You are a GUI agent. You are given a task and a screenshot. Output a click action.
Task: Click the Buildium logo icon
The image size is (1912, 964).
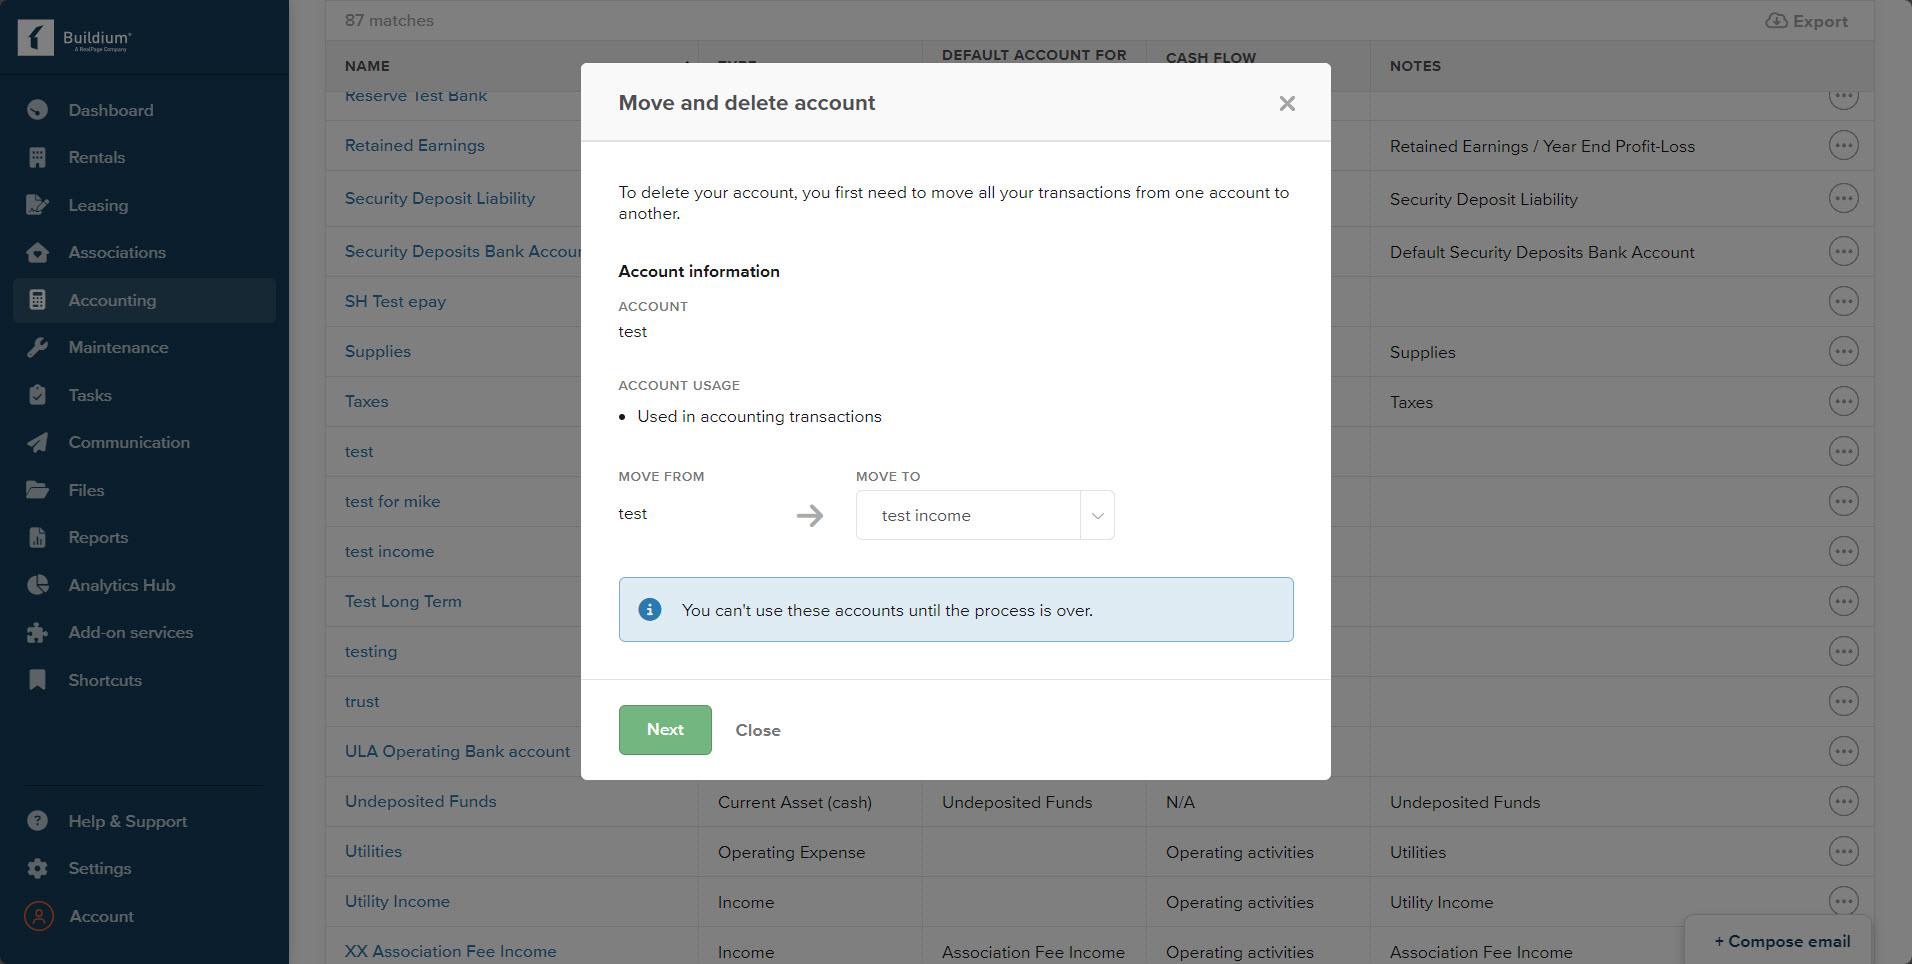(x=36, y=38)
